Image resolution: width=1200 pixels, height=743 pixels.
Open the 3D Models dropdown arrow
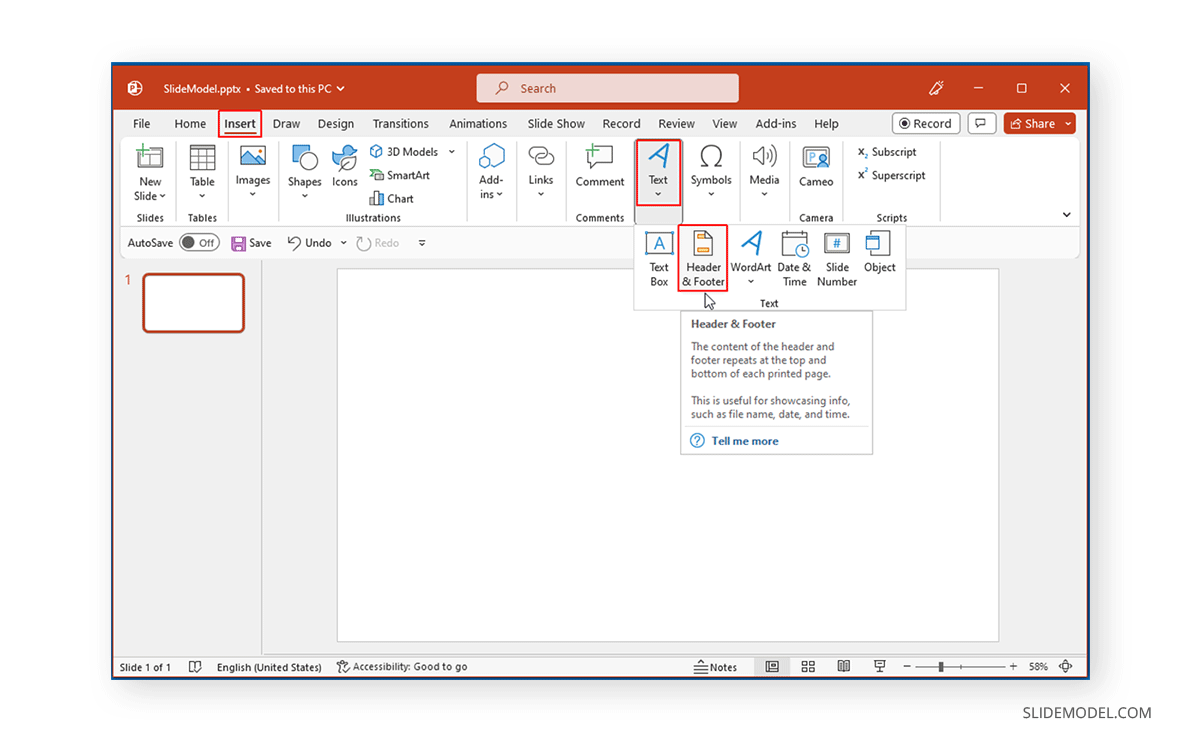click(x=451, y=151)
